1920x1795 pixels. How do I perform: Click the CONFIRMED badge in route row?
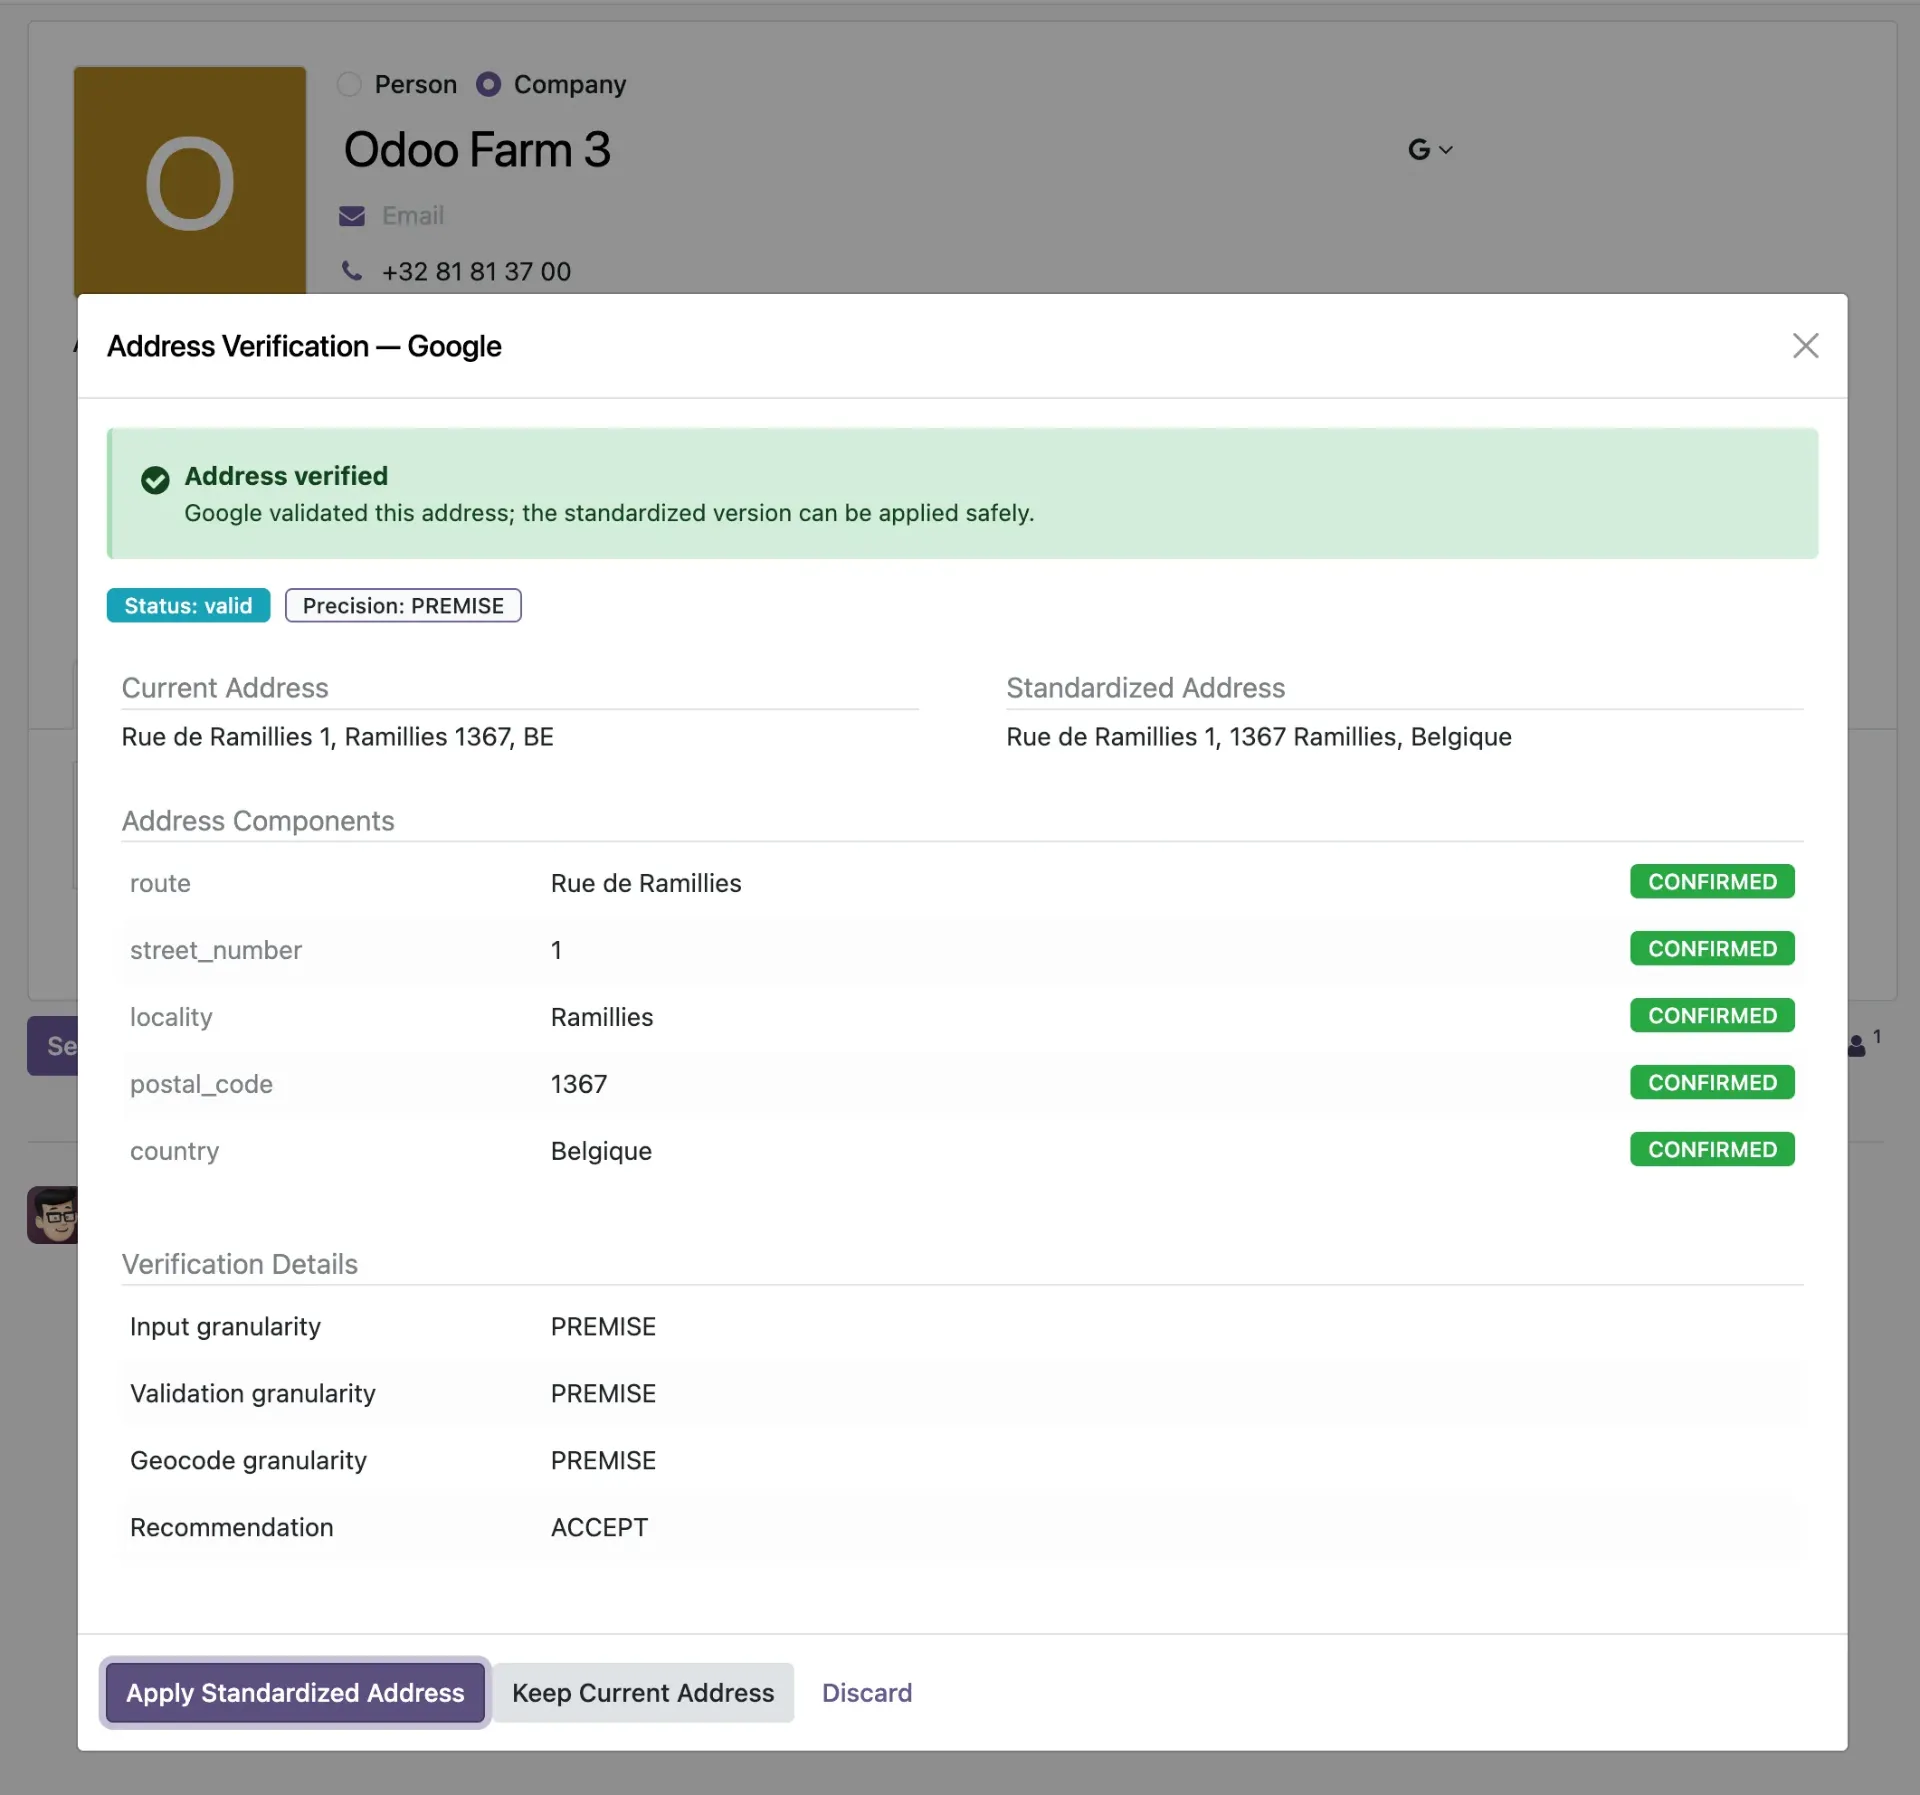click(x=1712, y=882)
